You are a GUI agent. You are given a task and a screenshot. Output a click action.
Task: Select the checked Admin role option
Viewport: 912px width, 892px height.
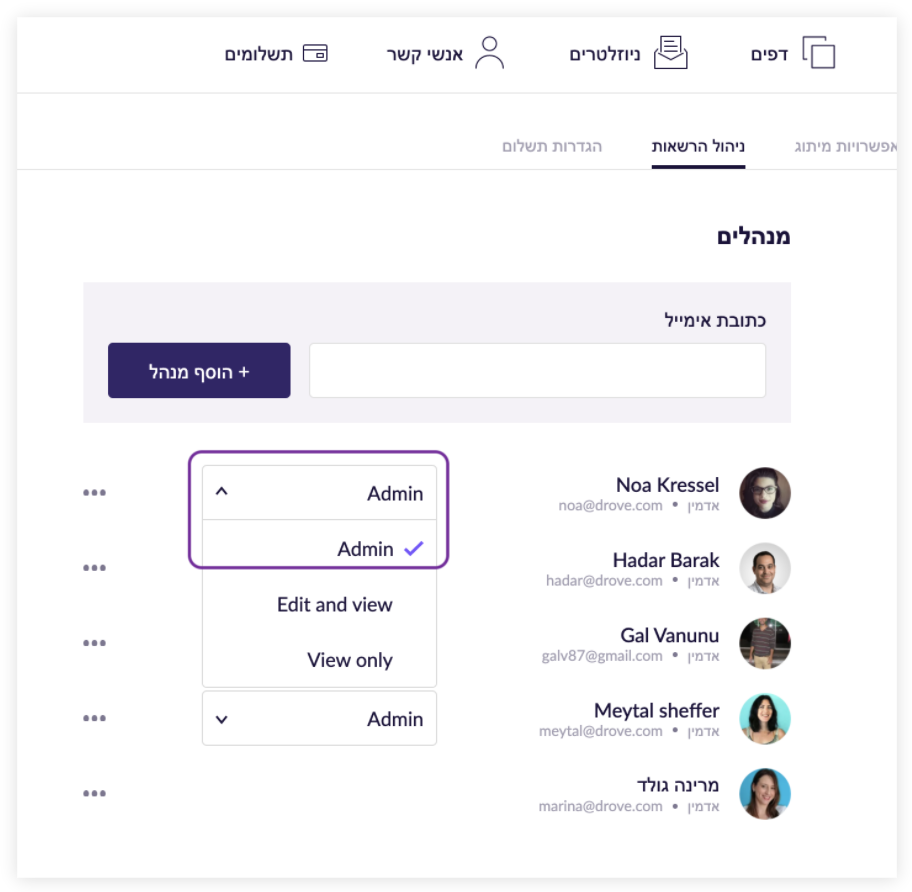[366, 549]
